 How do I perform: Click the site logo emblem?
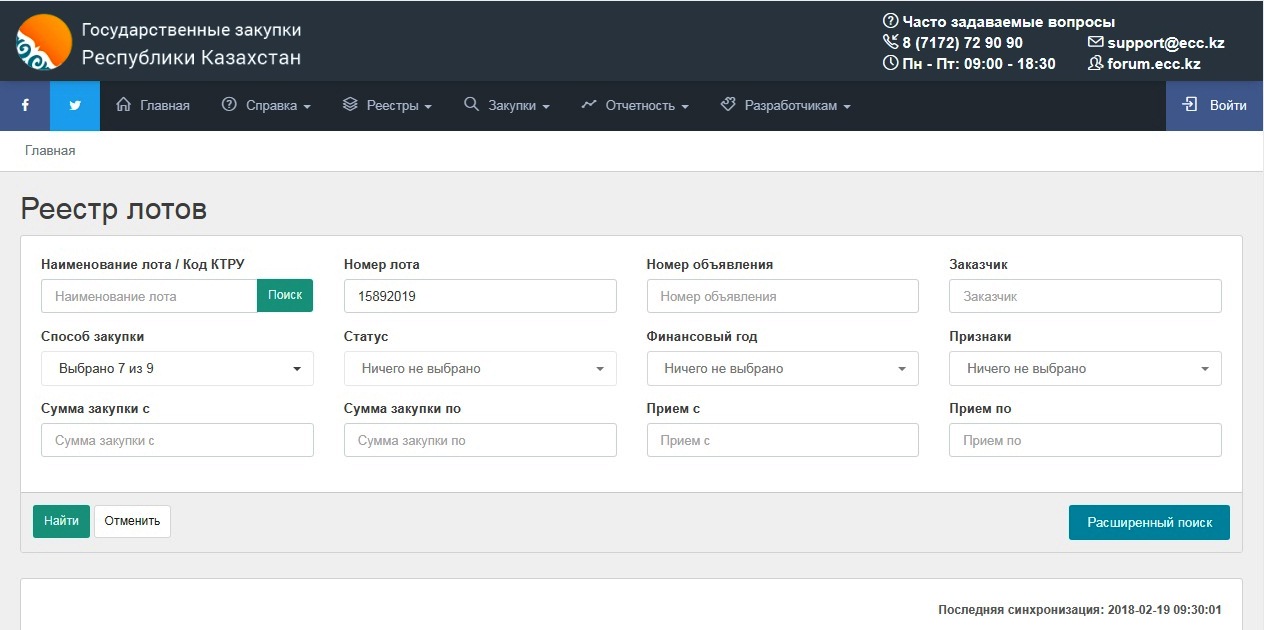[44, 42]
